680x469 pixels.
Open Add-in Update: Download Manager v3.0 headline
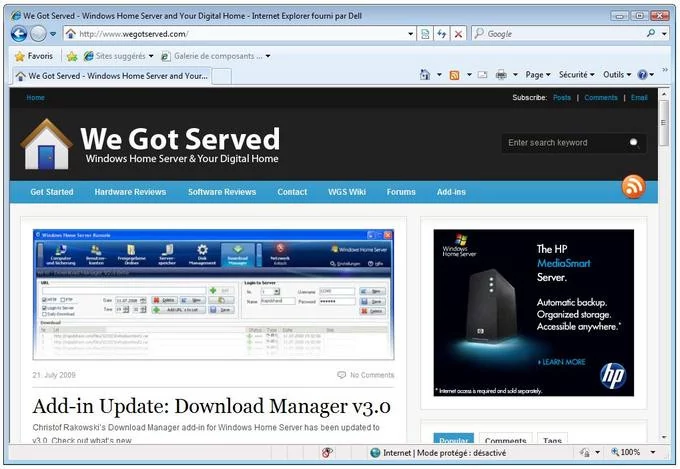click(211, 407)
